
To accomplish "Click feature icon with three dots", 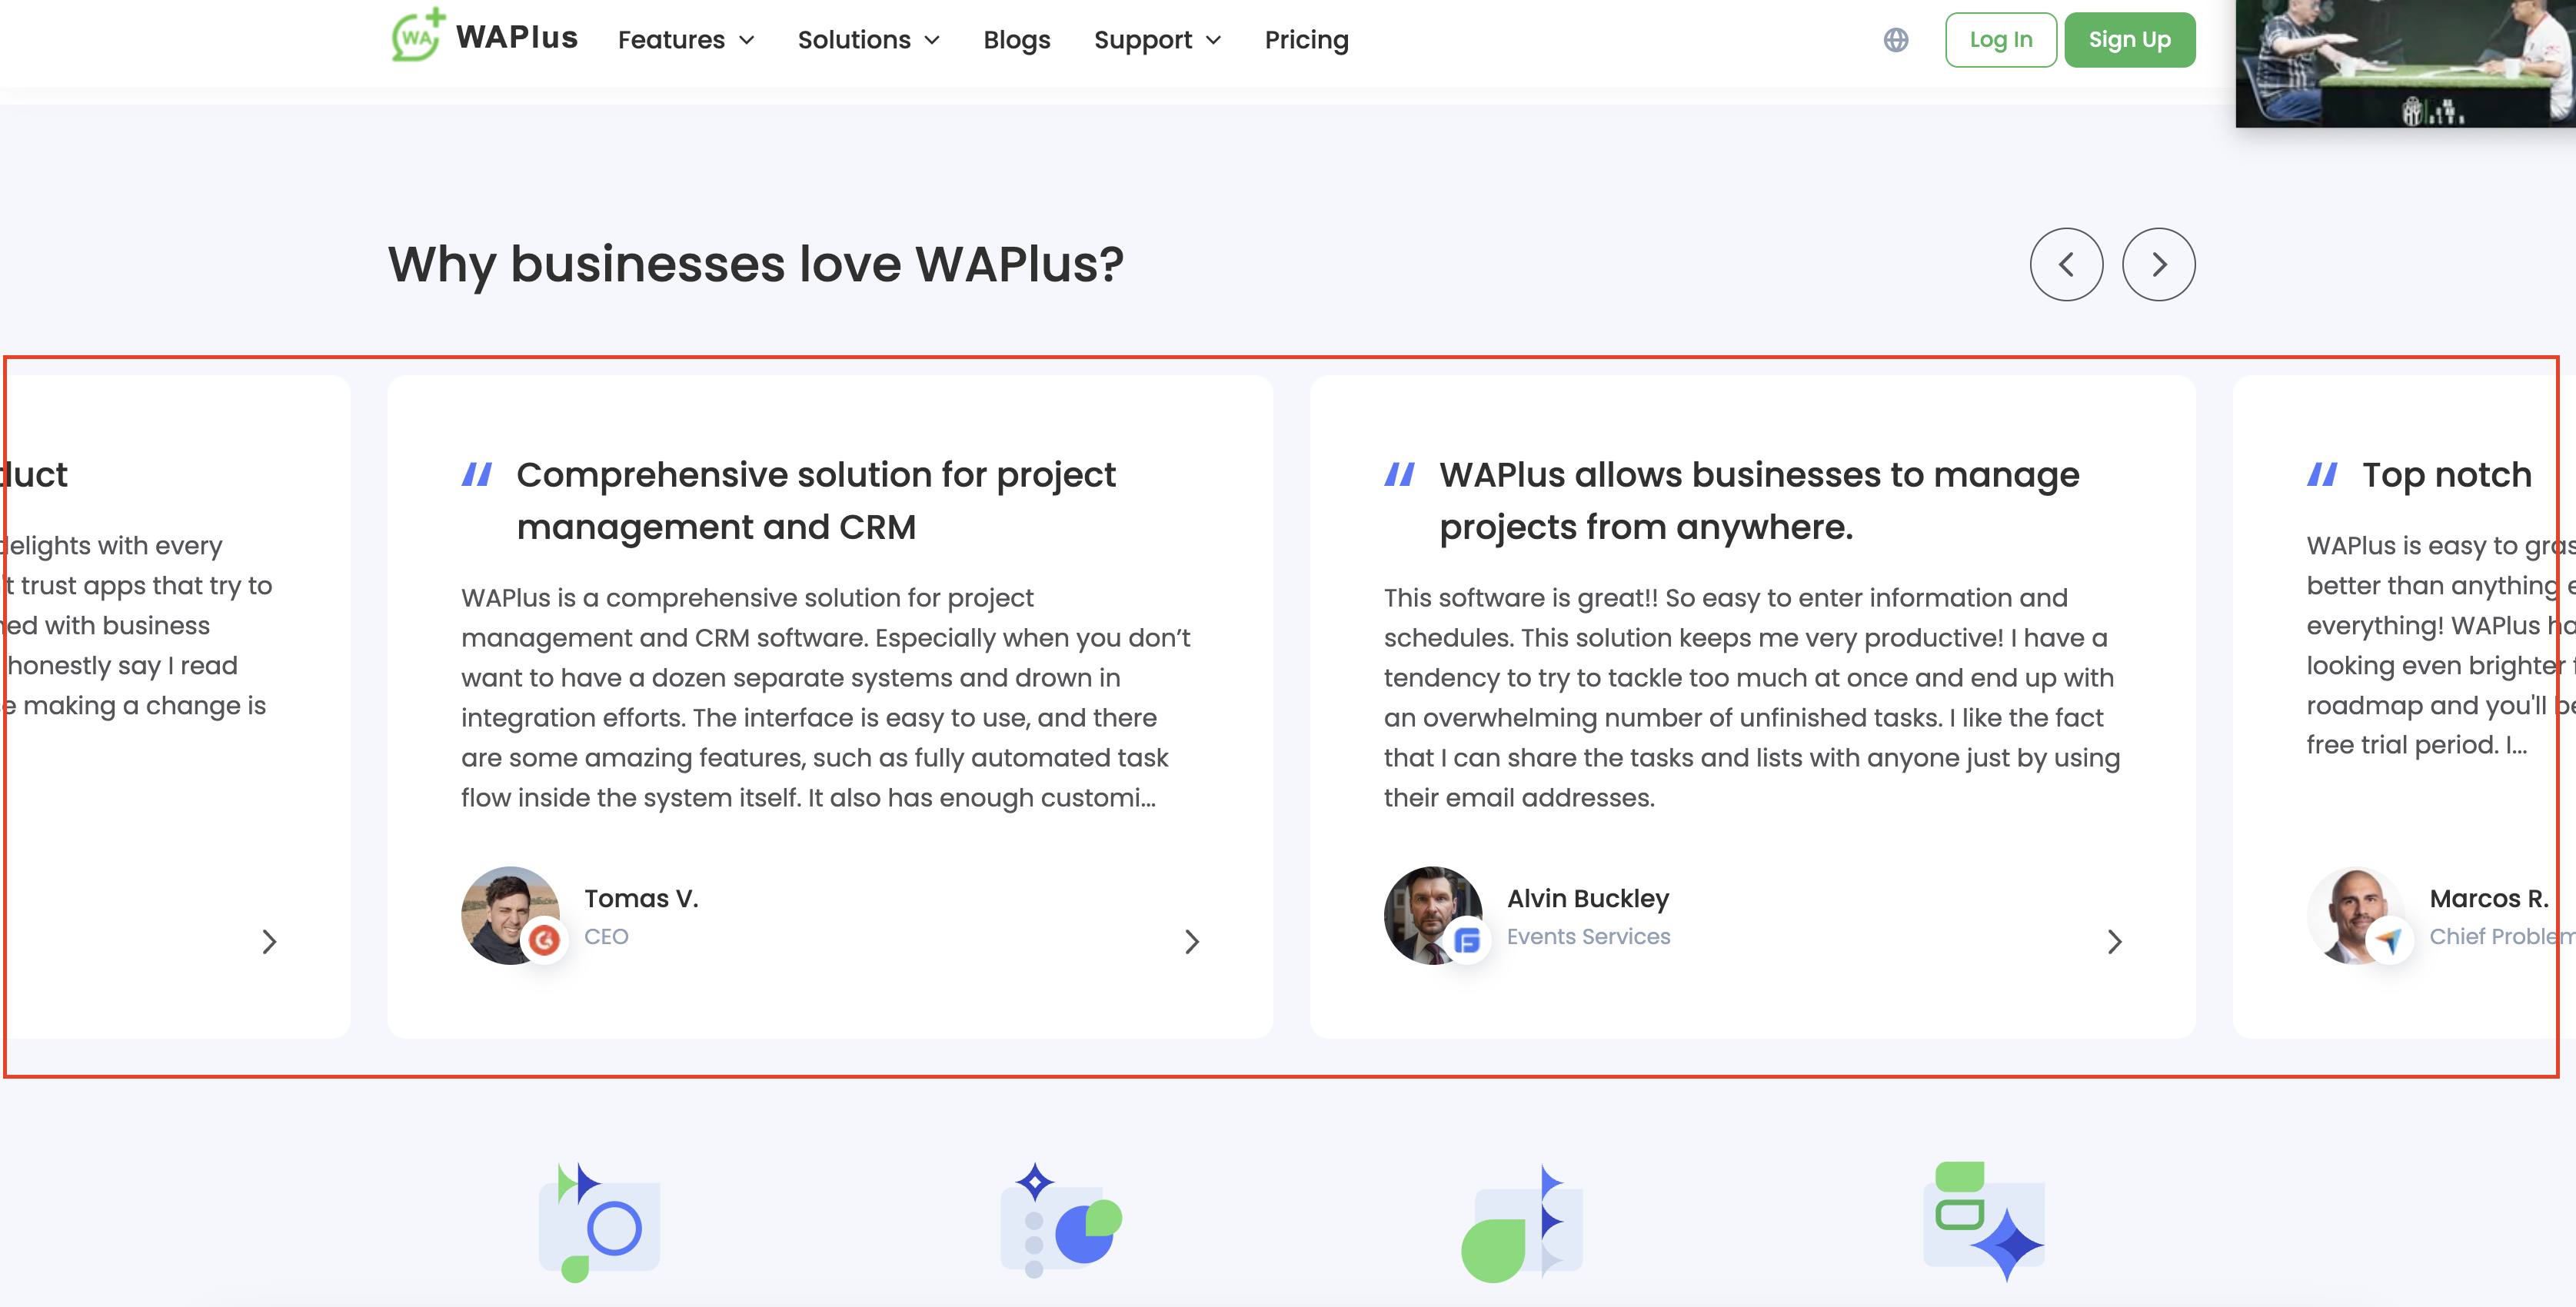I will (x=1060, y=1220).
